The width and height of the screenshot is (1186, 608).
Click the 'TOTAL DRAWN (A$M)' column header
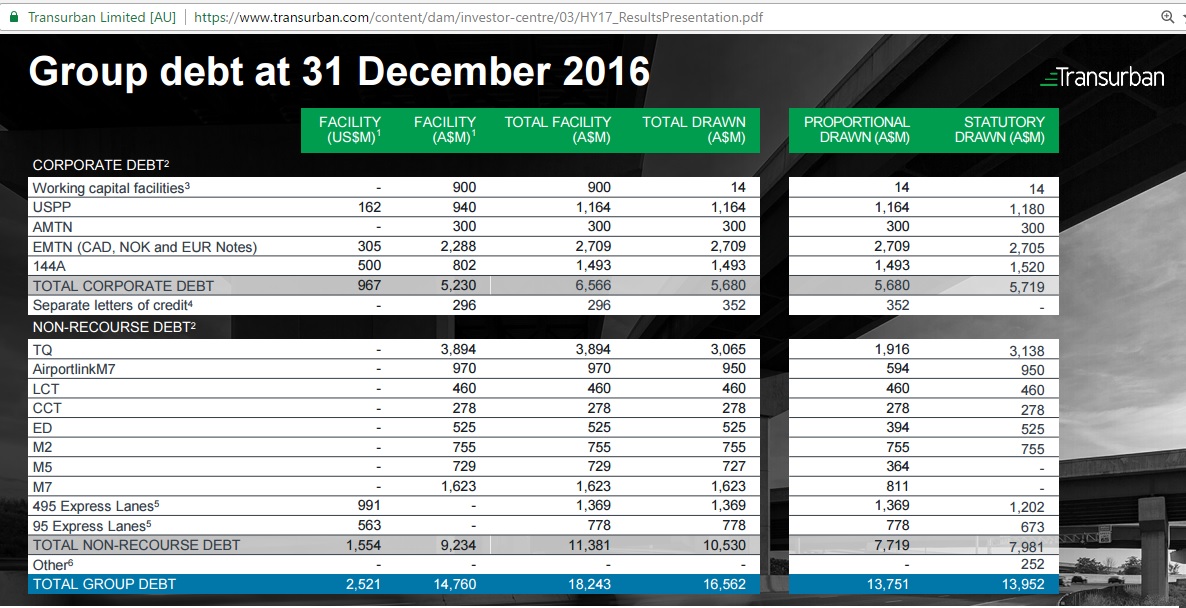pos(694,129)
